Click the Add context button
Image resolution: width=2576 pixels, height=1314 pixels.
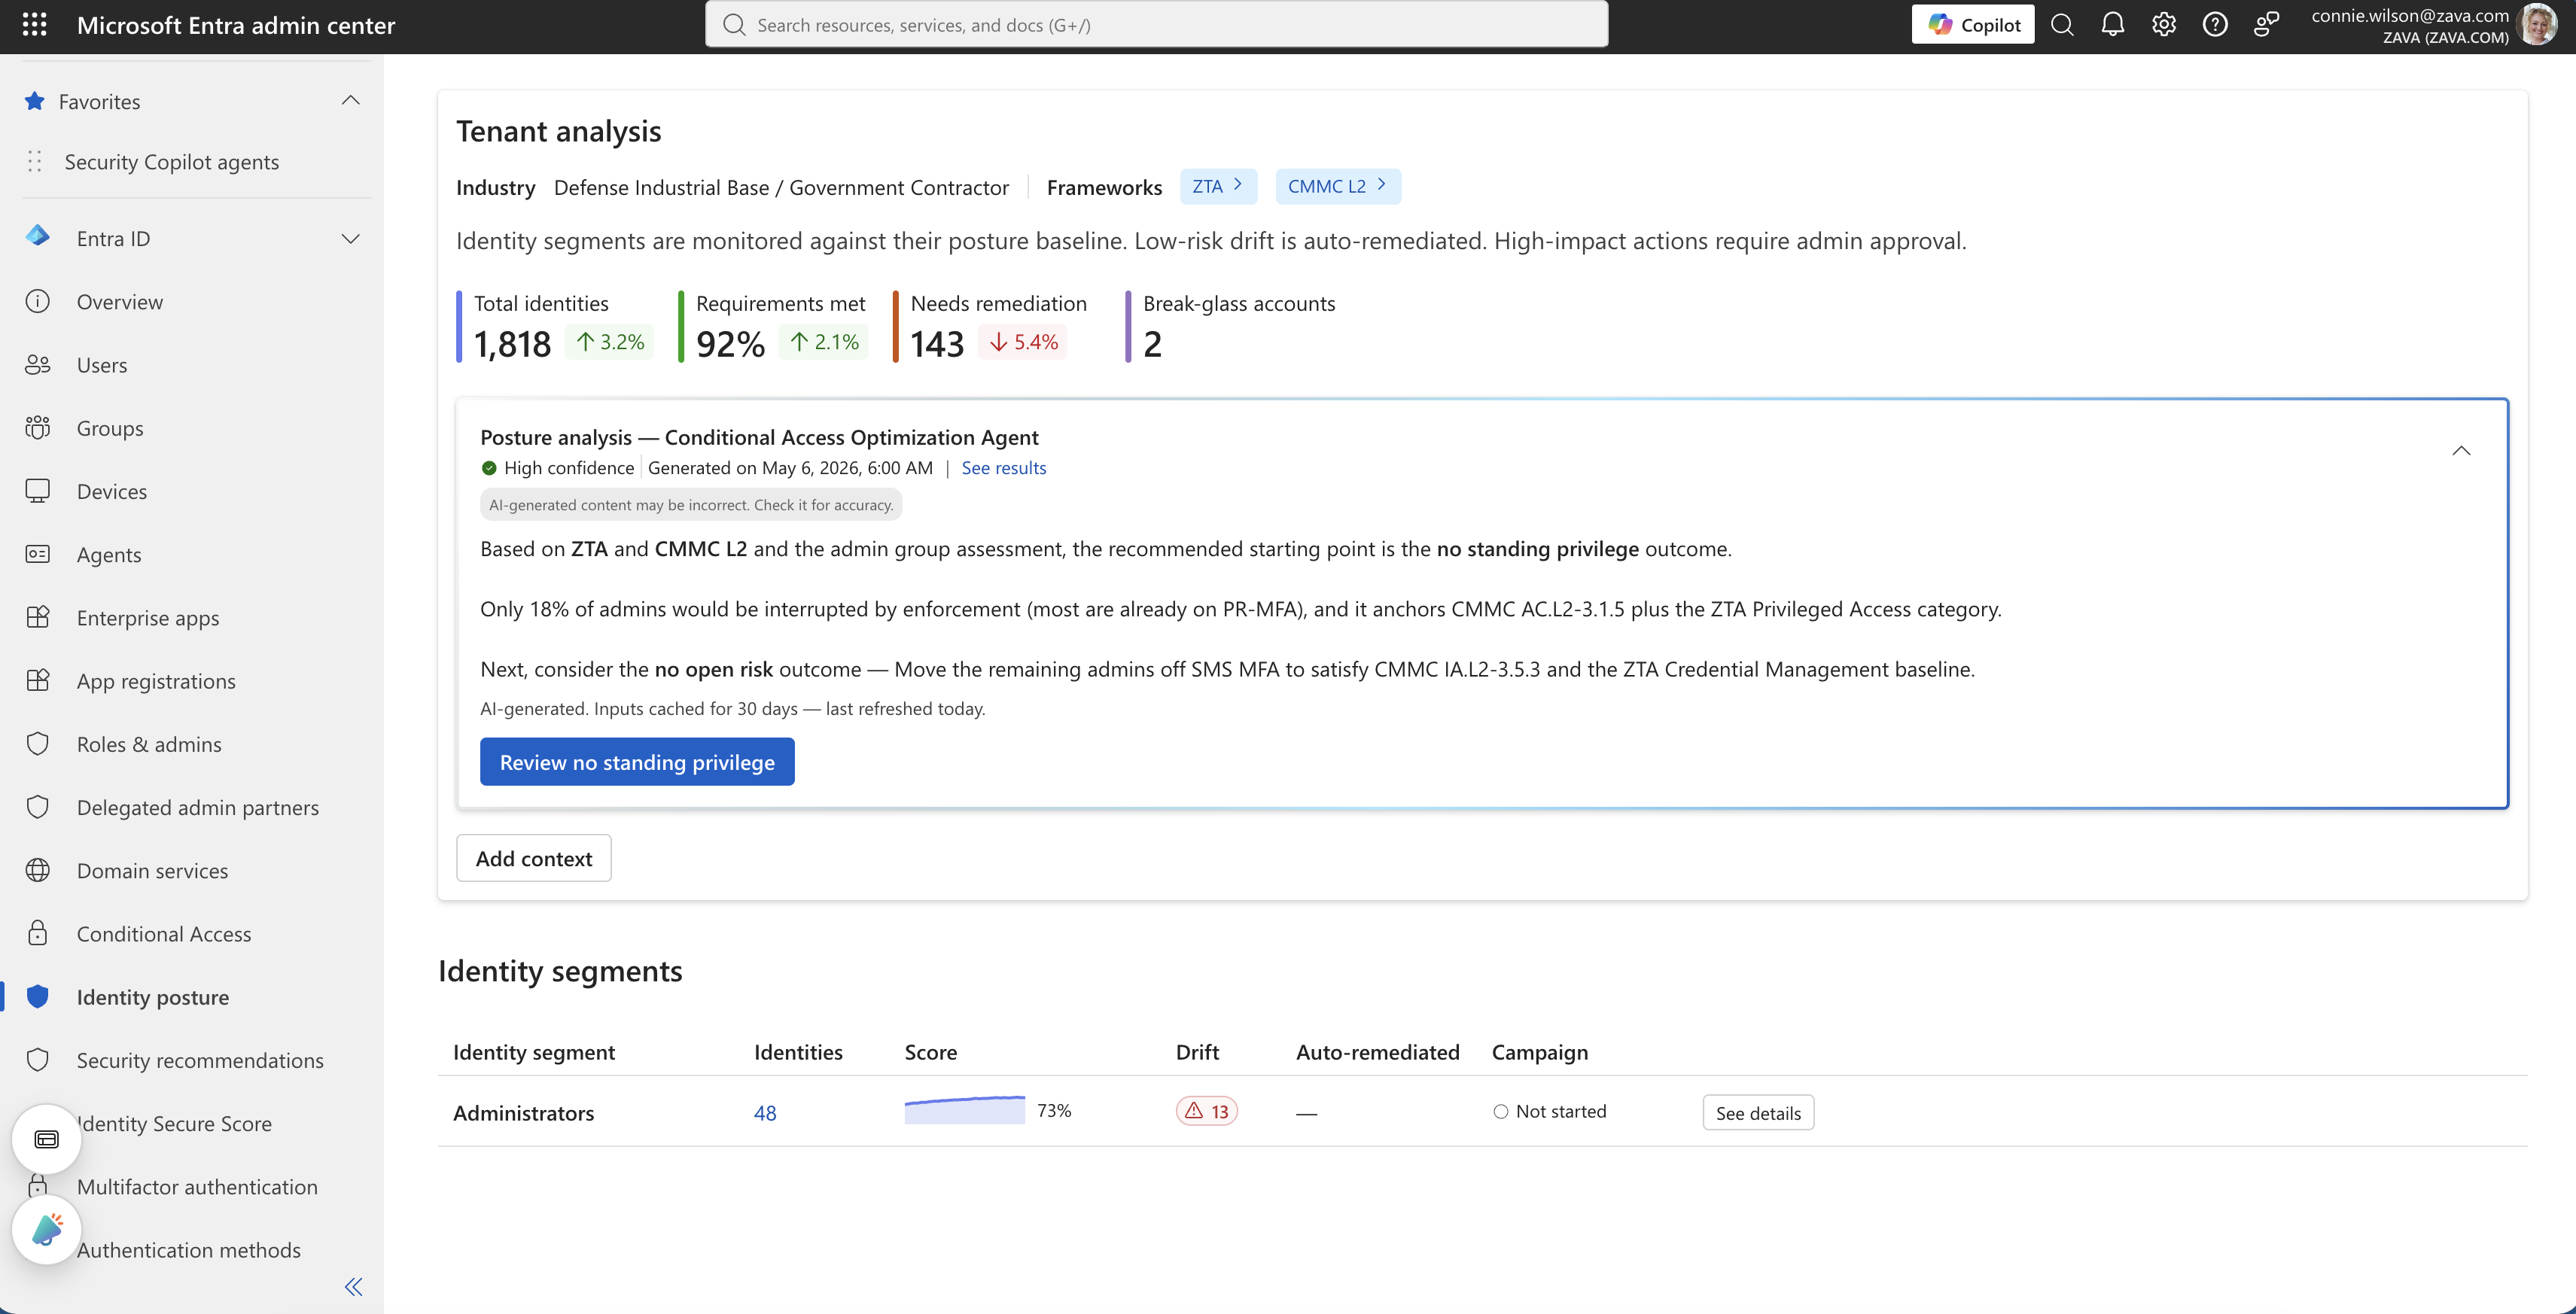tap(533, 857)
